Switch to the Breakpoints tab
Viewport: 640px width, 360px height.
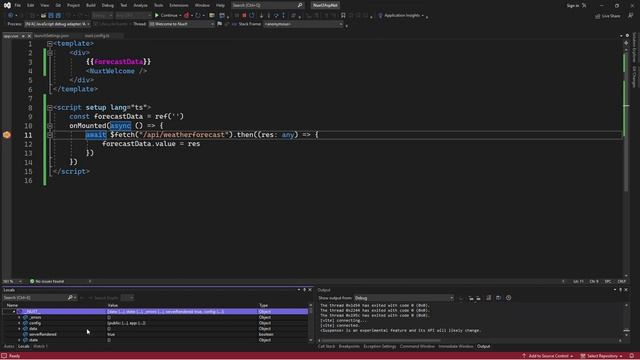[x=349, y=347]
